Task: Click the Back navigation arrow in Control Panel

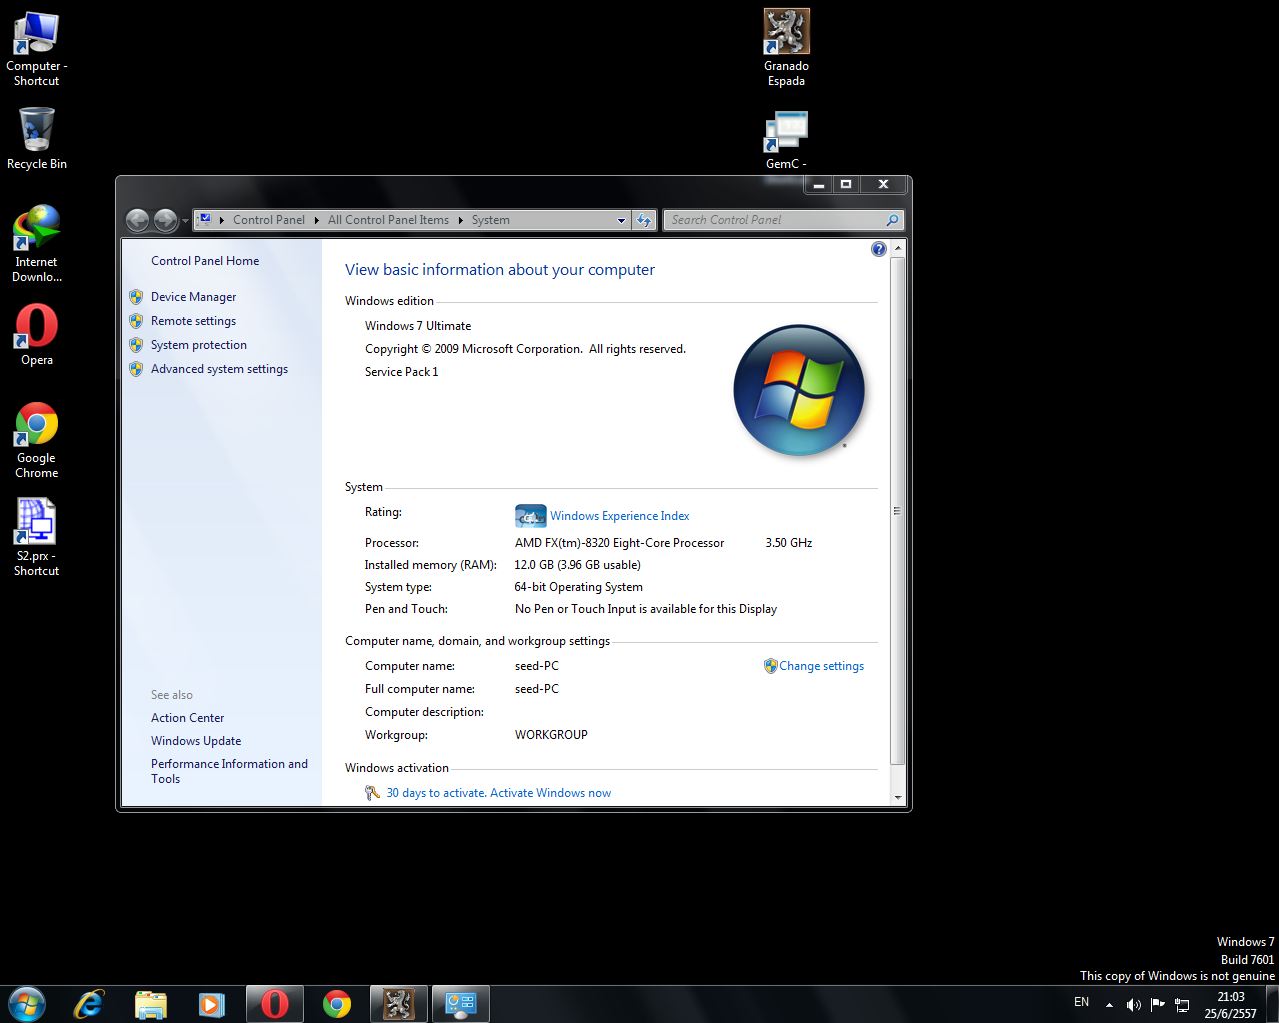Action: [x=138, y=220]
